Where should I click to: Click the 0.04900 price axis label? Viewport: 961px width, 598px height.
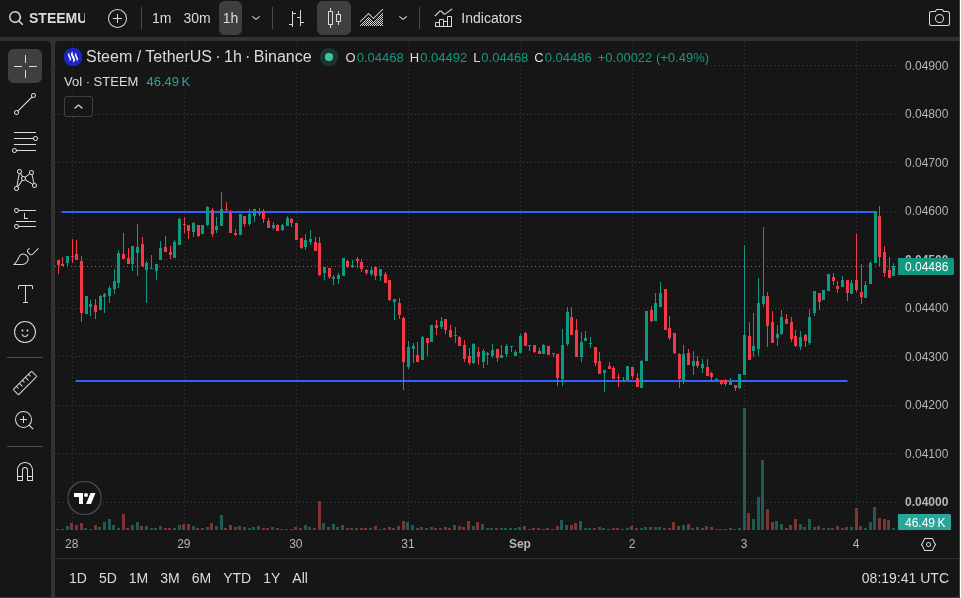pyautogui.click(x=926, y=66)
